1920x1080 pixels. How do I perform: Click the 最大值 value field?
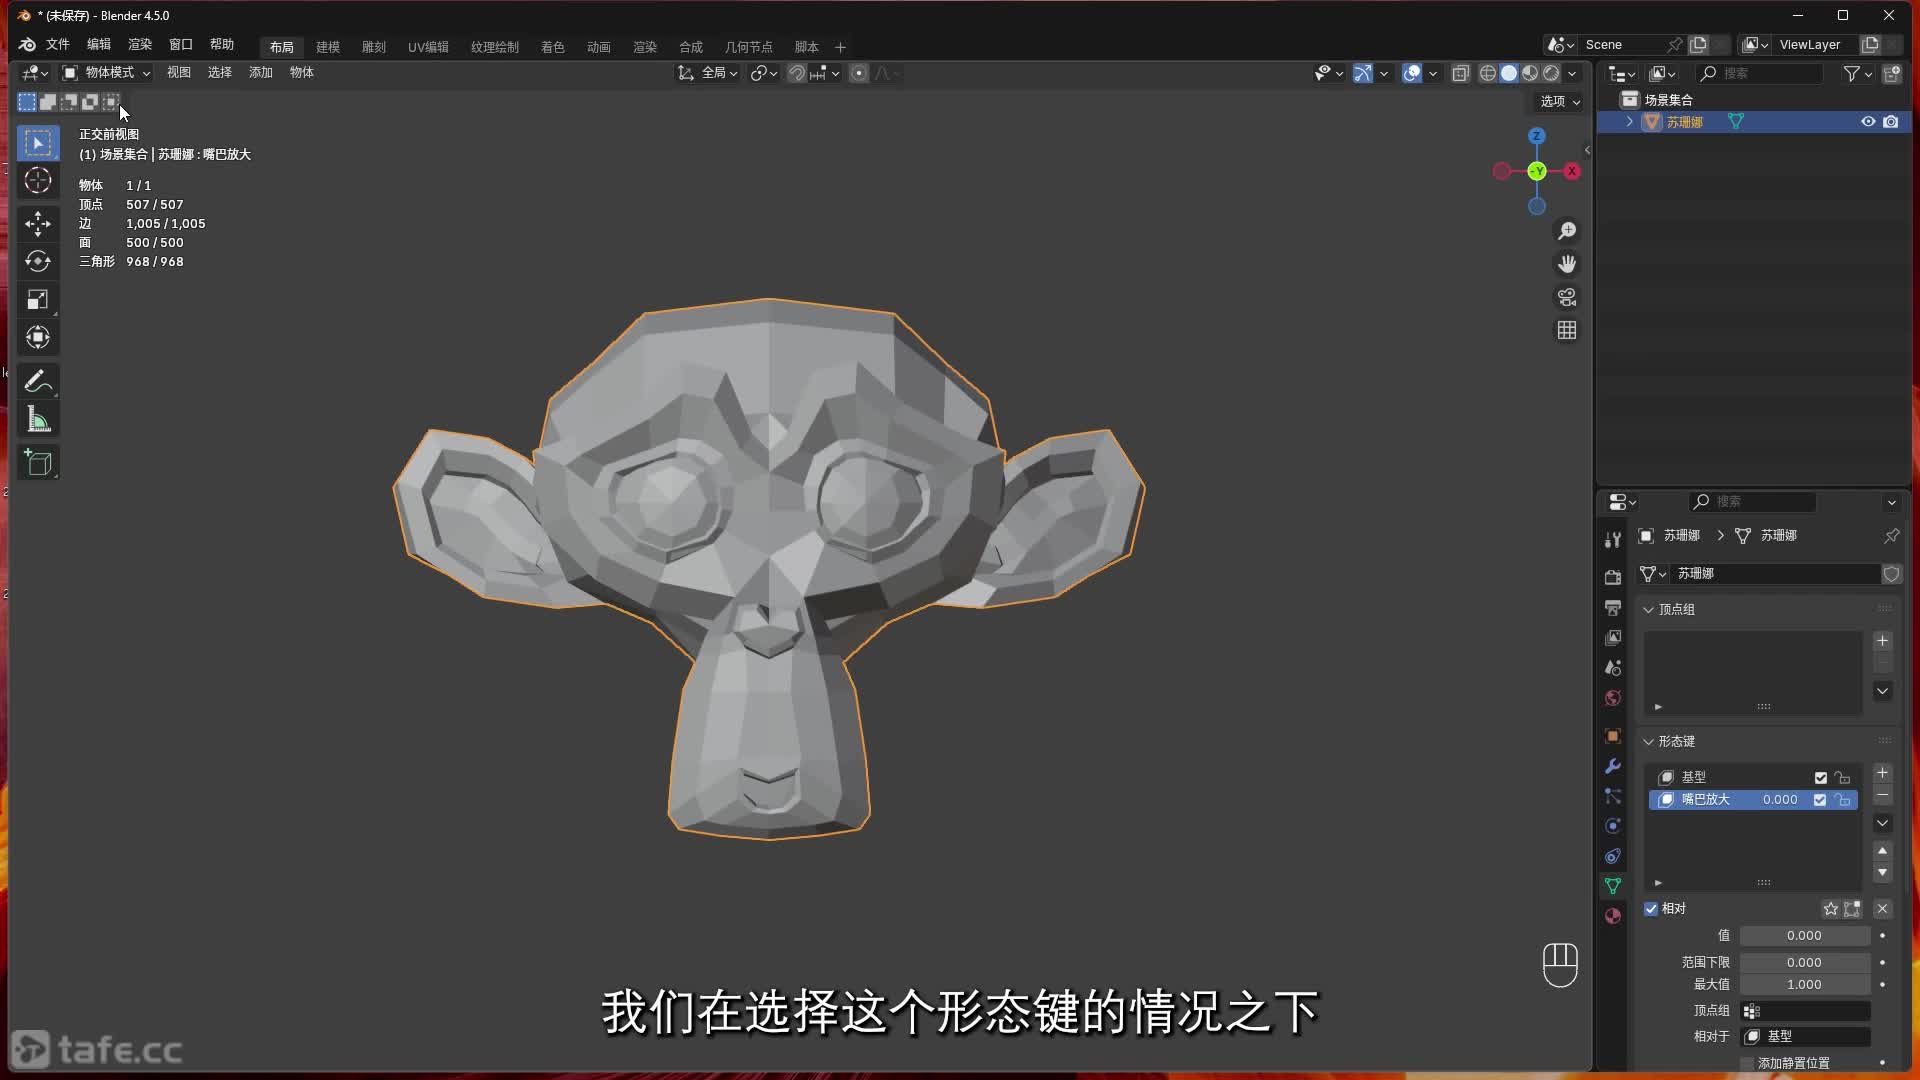pos(1804,985)
